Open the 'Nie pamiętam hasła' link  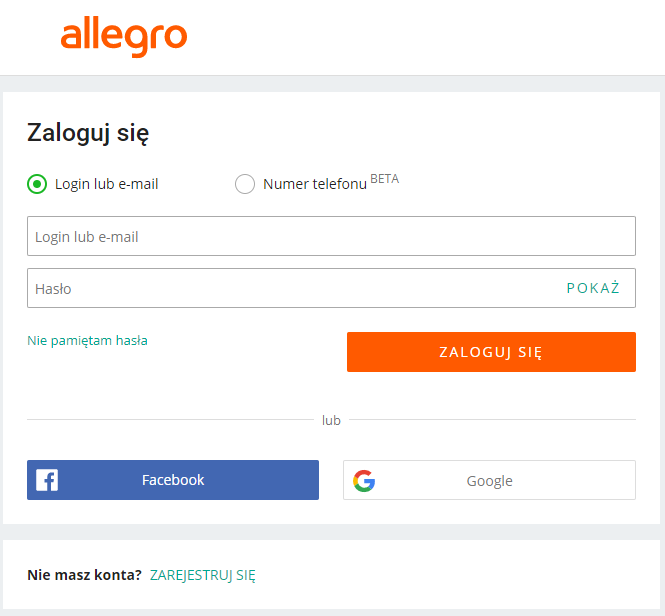click(87, 340)
